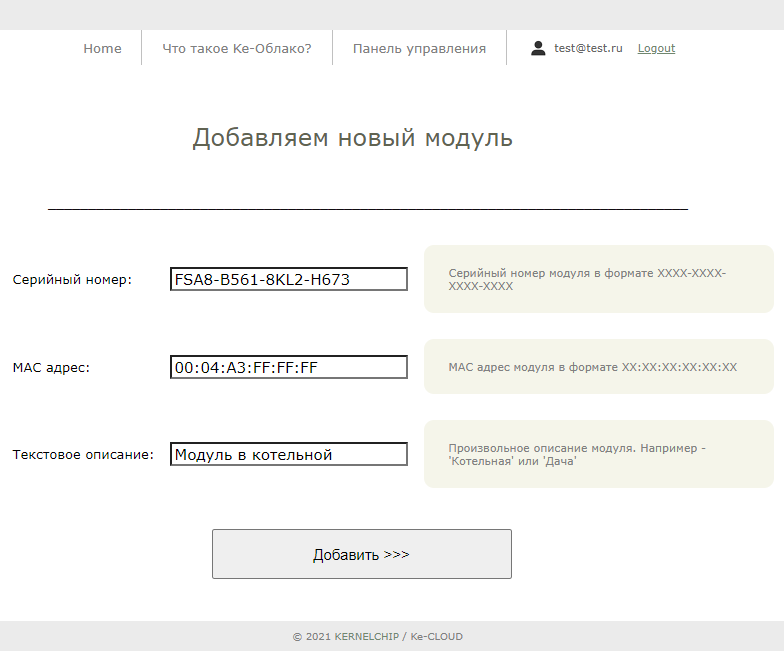Image resolution: width=784 pixels, height=651 pixels.
Task: Click the 'Серийный номер:' label
Action: [x=72, y=280]
